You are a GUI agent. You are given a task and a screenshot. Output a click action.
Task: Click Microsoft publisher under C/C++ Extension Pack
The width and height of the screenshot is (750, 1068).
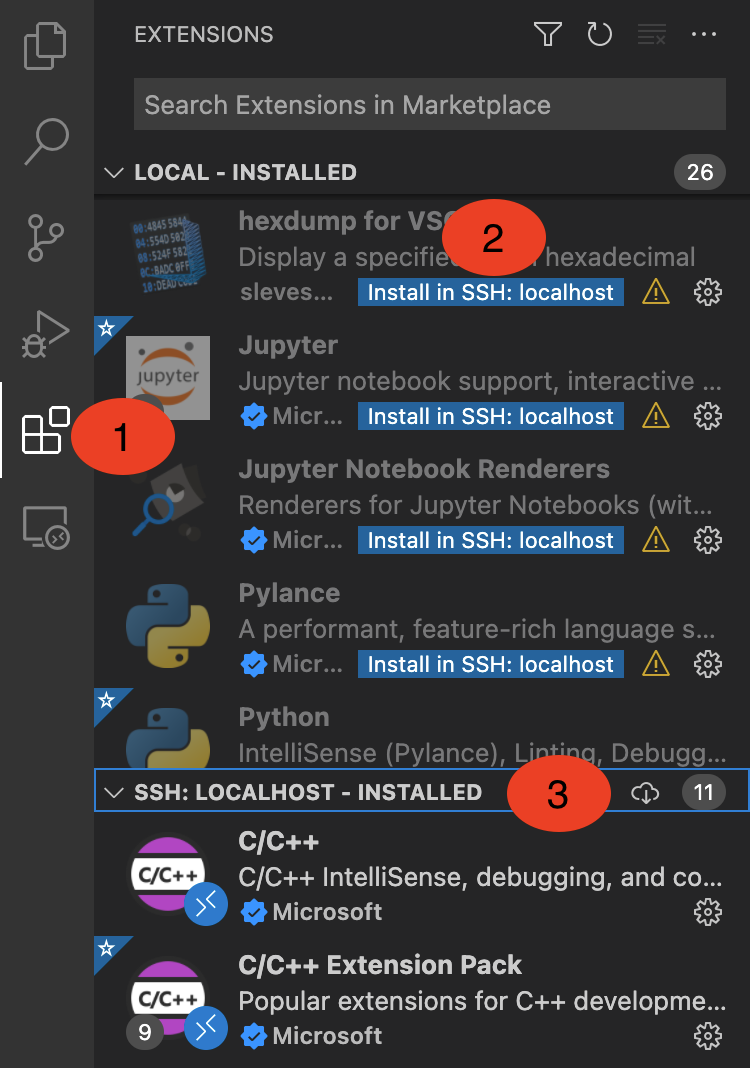pyautogui.click(x=327, y=1036)
